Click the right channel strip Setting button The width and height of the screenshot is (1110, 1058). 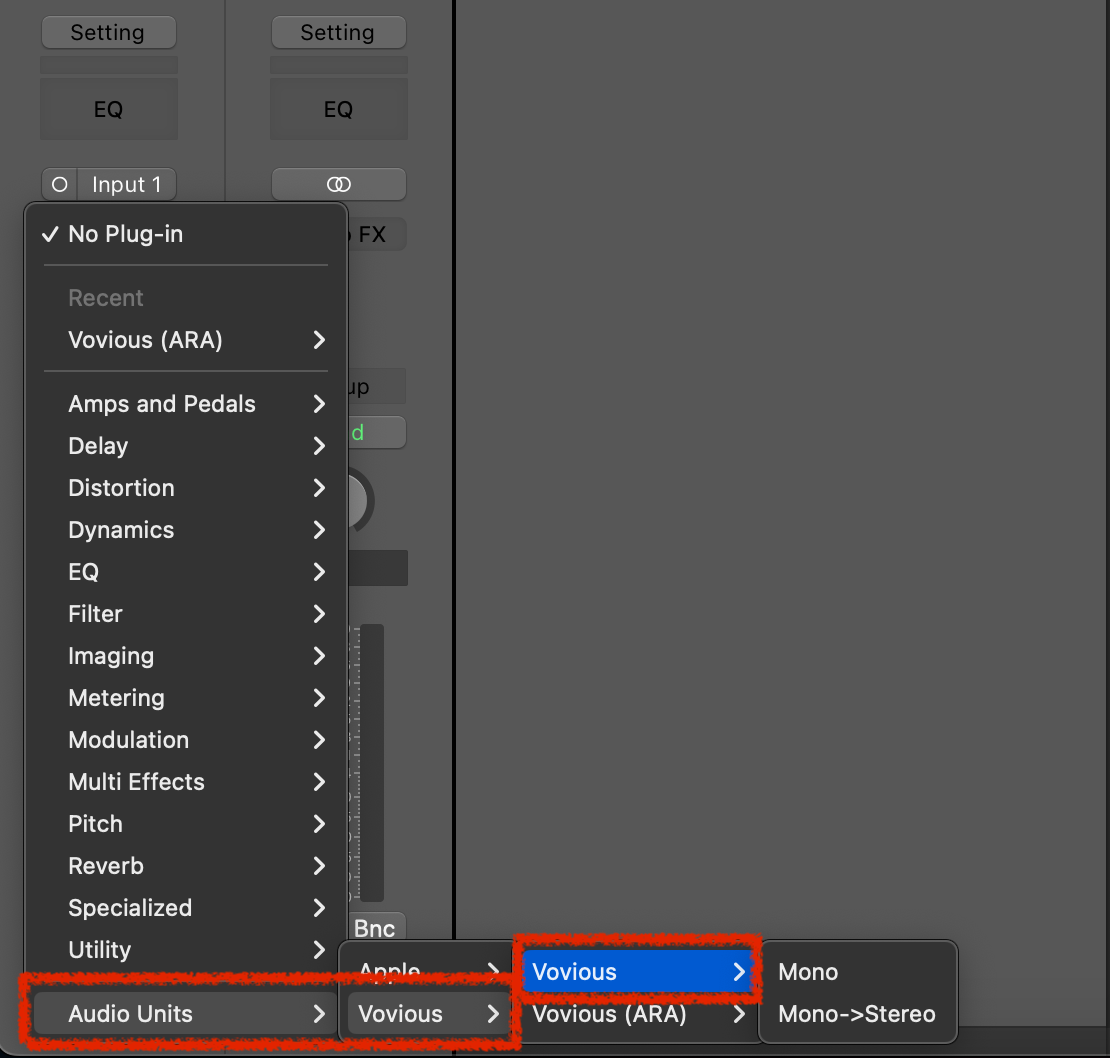click(x=338, y=32)
